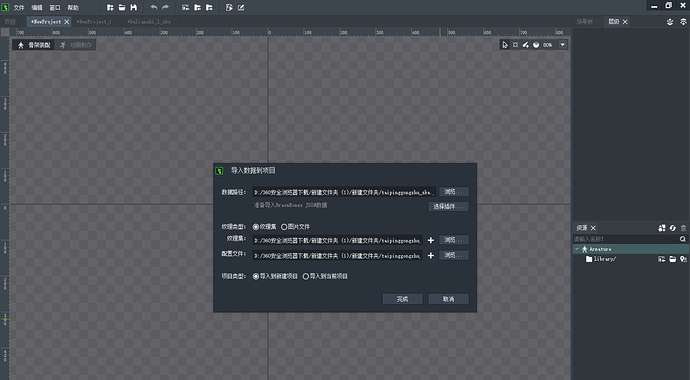The width and height of the screenshot is (690, 380).
Task: Select the library/ folder row
Action: tap(631, 259)
